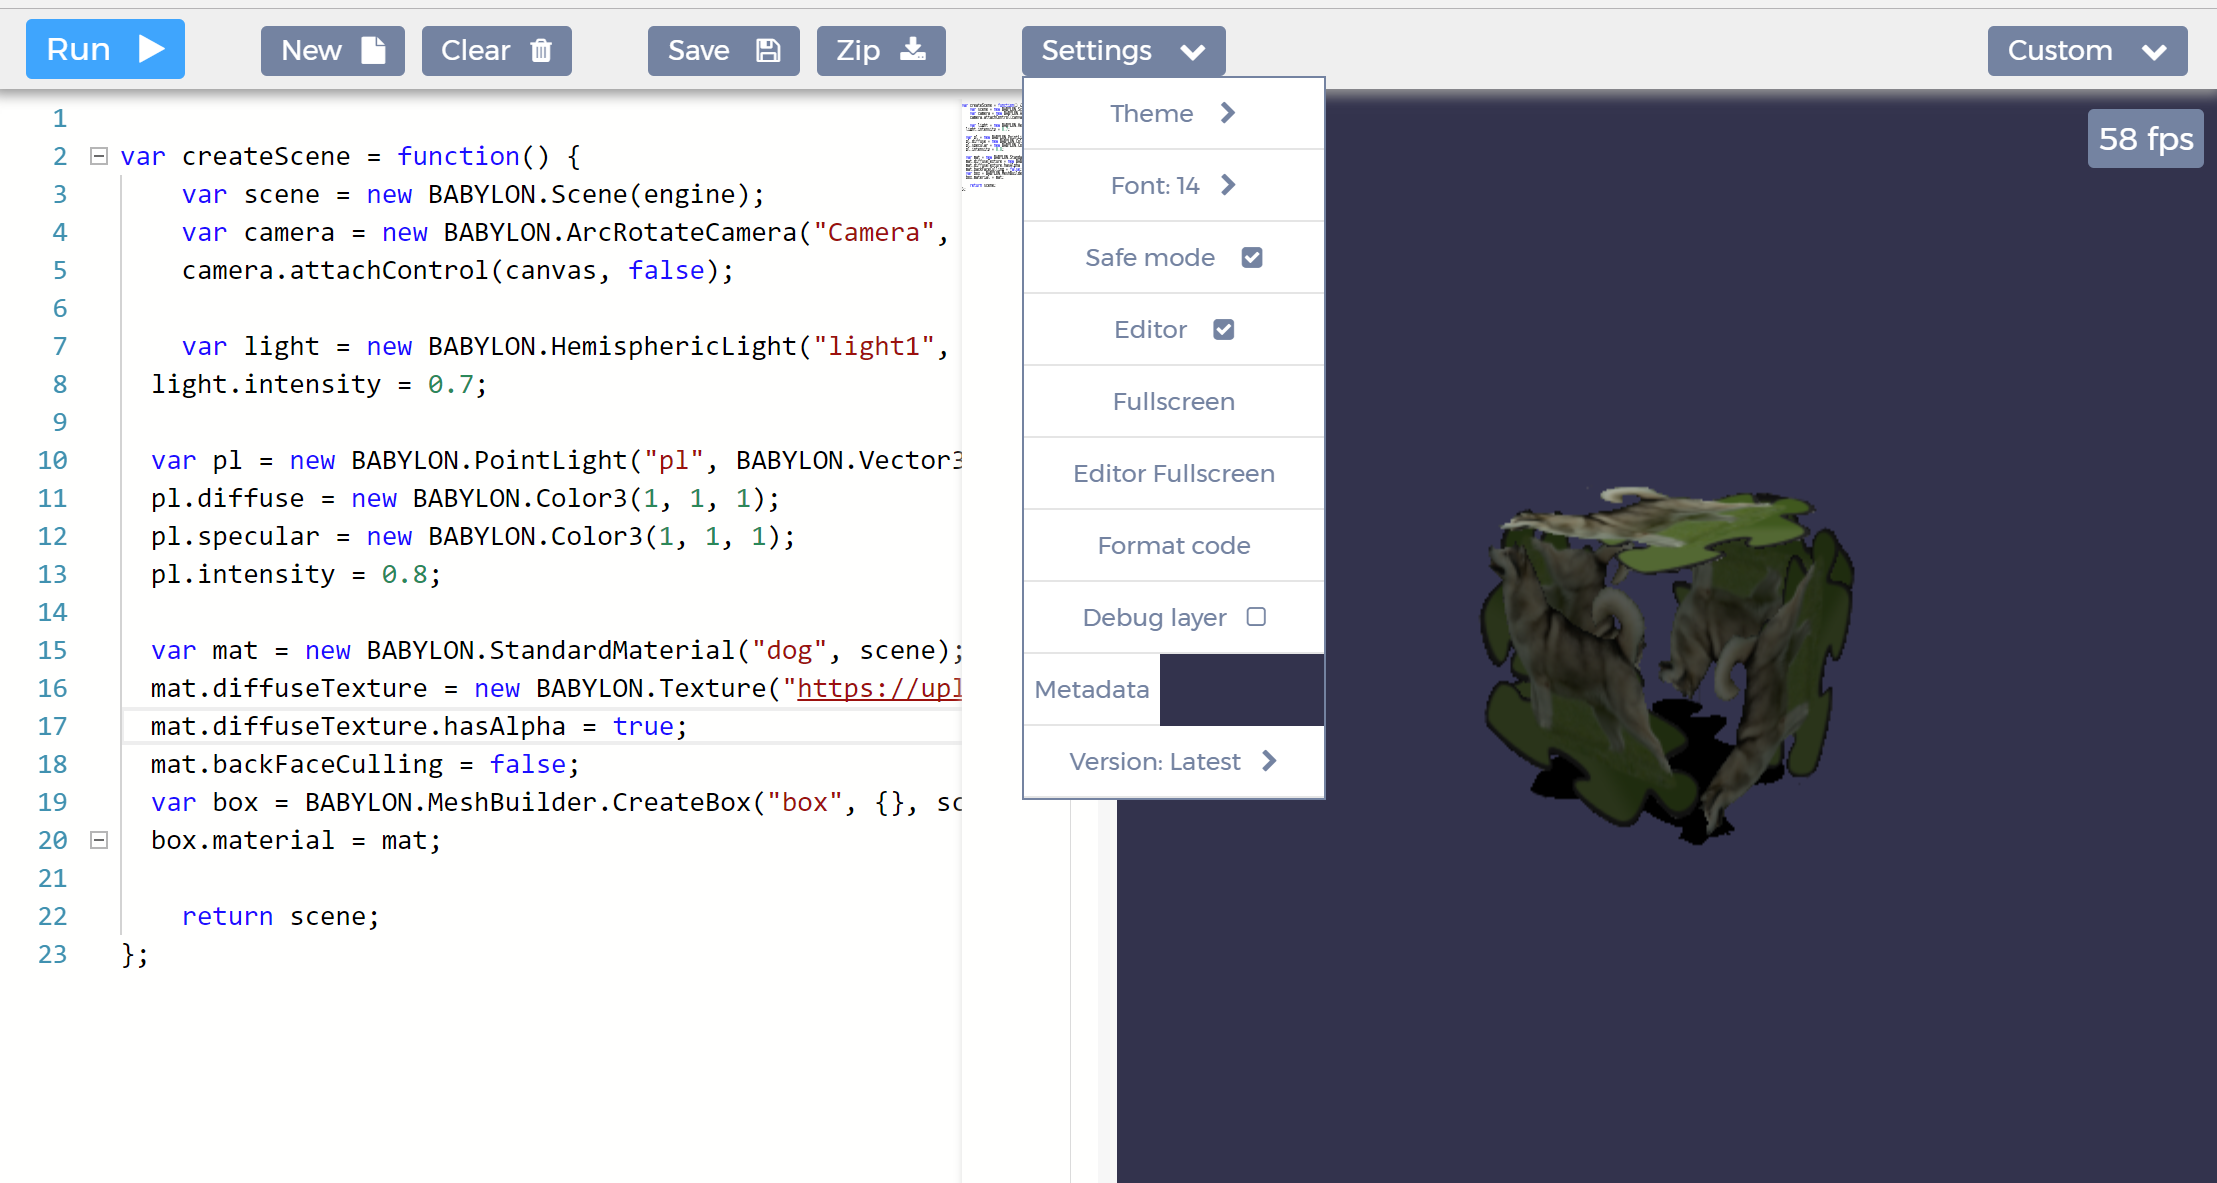
Task: Toggle the Safe mode checkbox
Action: [1252, 257]
